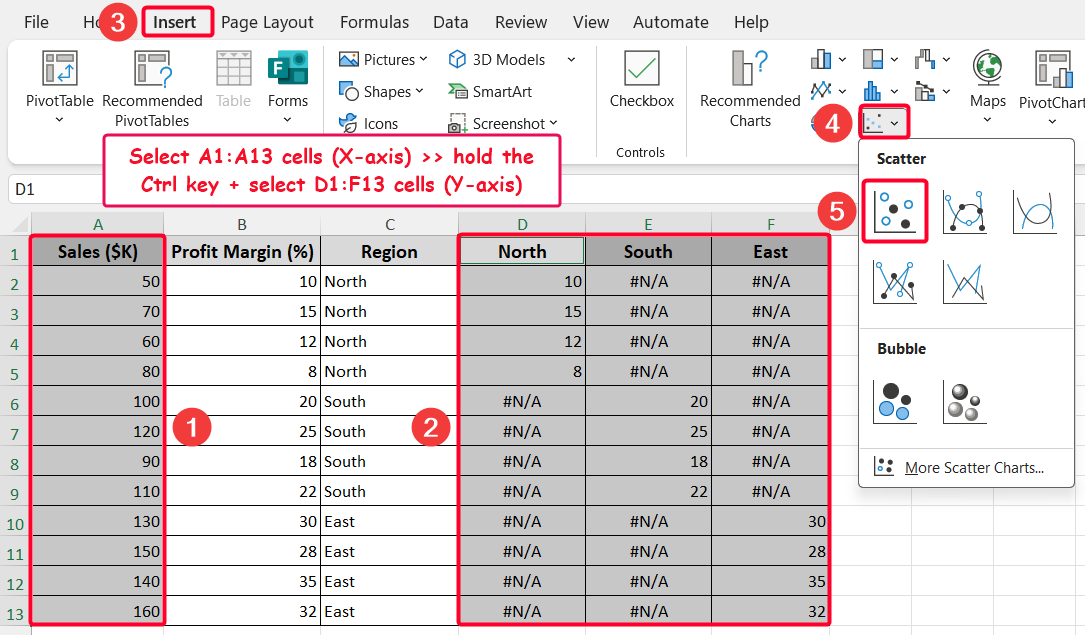Click the Icons insert button

click(x=369, y=124)
